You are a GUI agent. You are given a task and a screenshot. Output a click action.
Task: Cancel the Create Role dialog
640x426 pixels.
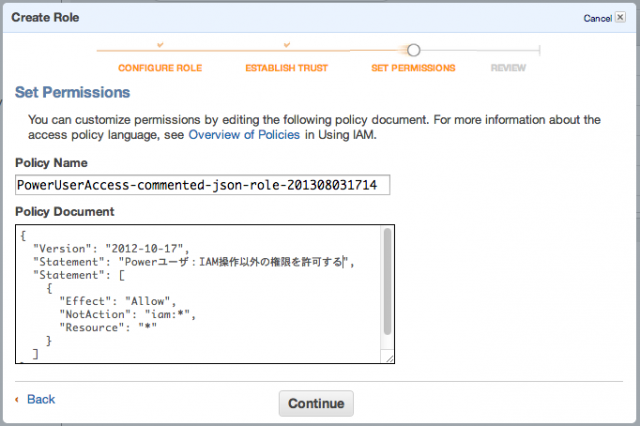598,18
